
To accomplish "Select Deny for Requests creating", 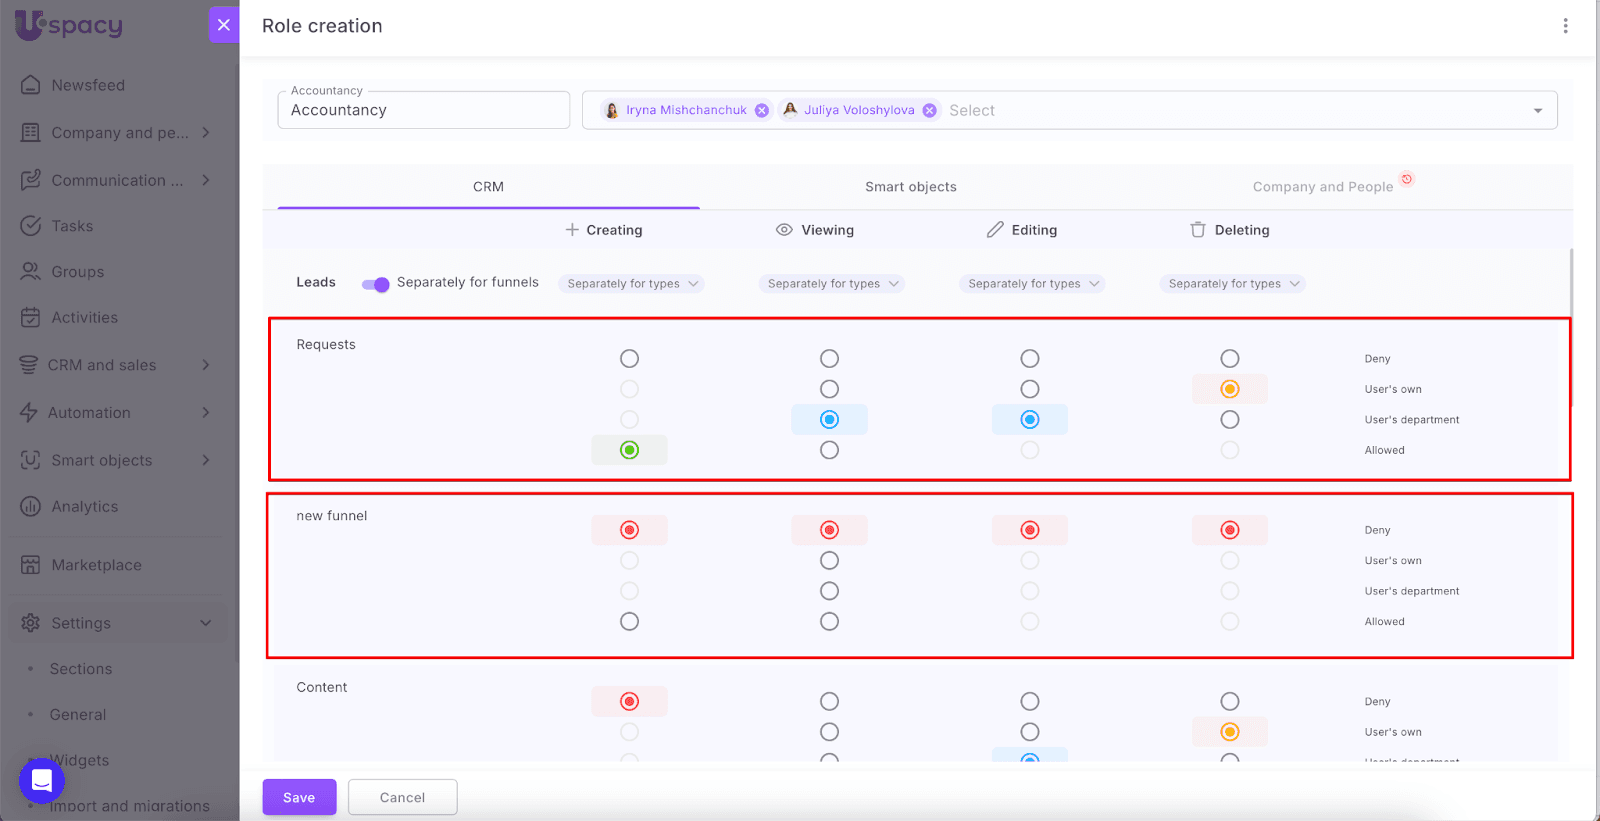I will 629,359.
